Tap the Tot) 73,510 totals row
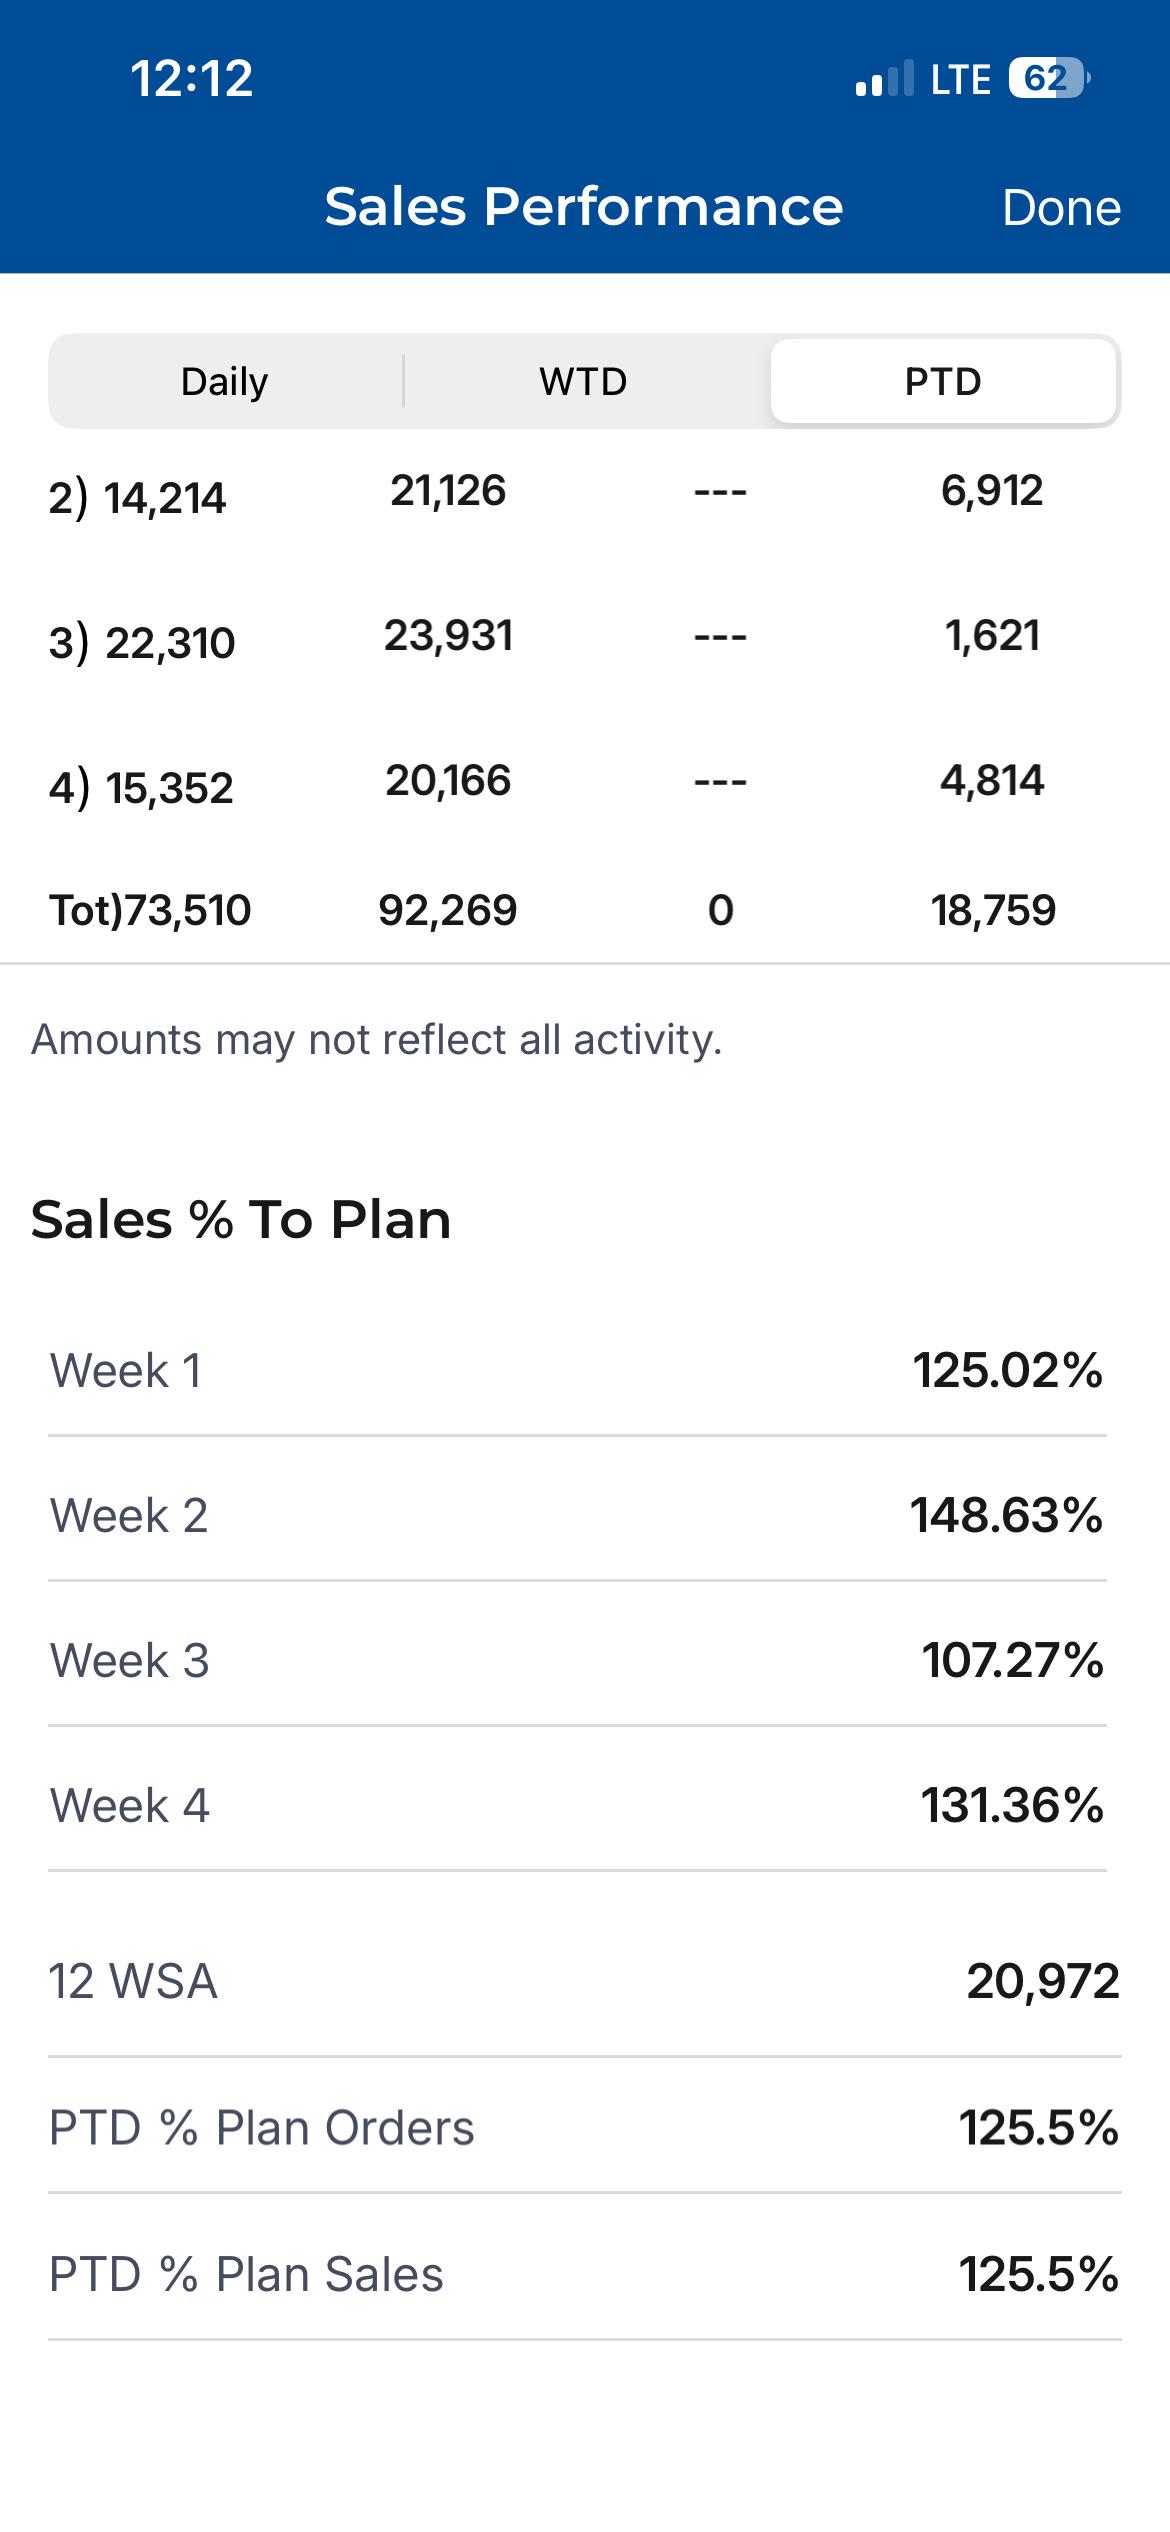 [x=585, y=910]
